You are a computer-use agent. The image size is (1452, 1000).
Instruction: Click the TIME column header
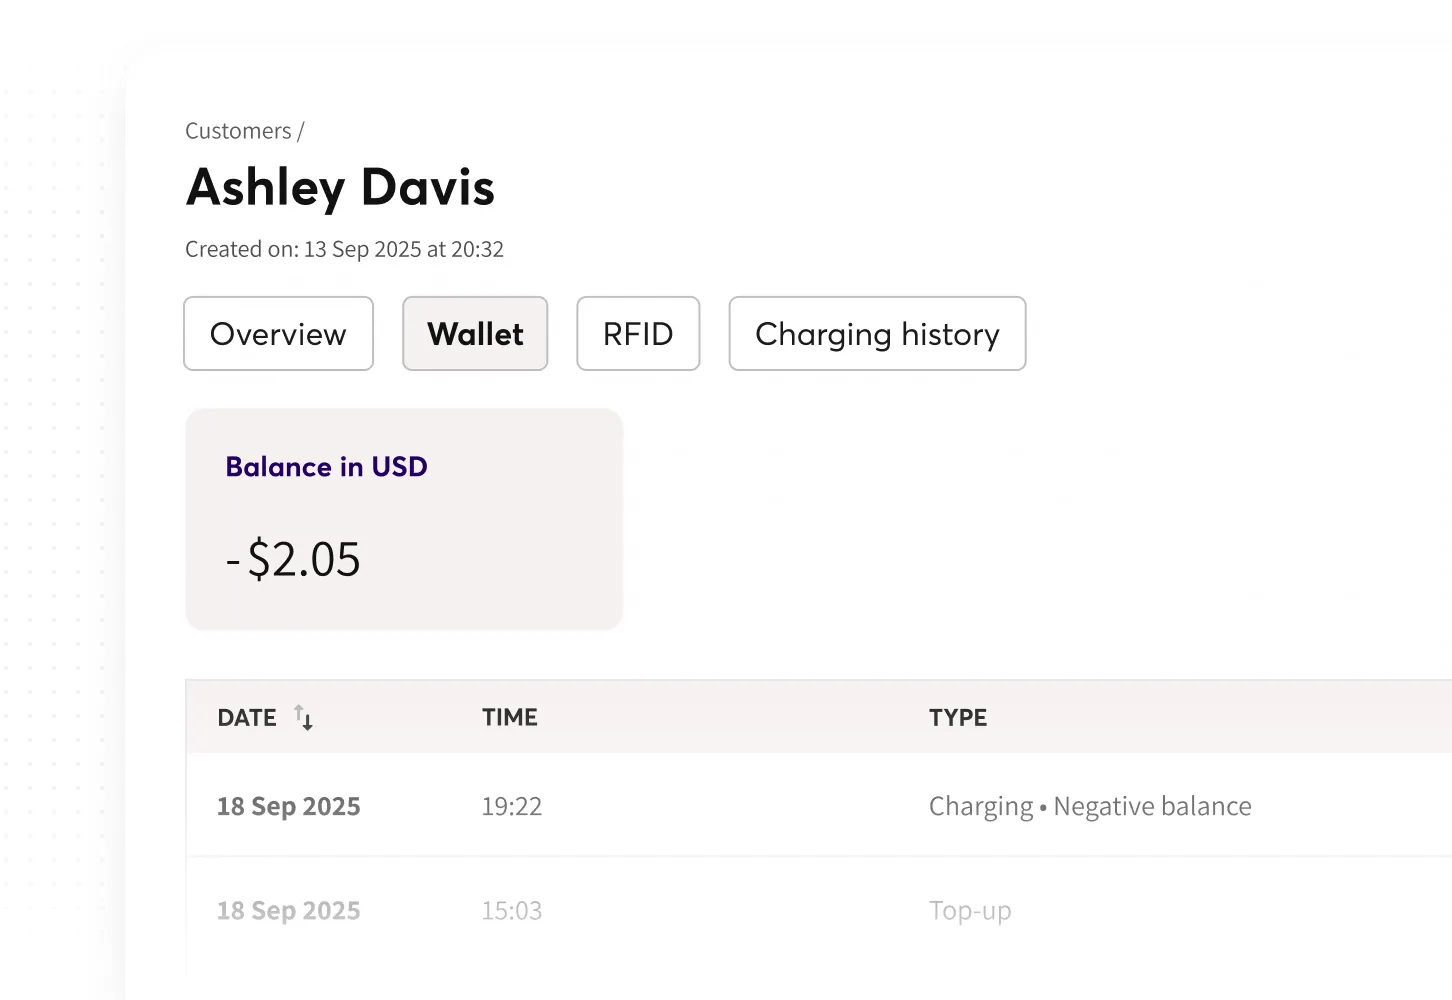click(510, 717)
